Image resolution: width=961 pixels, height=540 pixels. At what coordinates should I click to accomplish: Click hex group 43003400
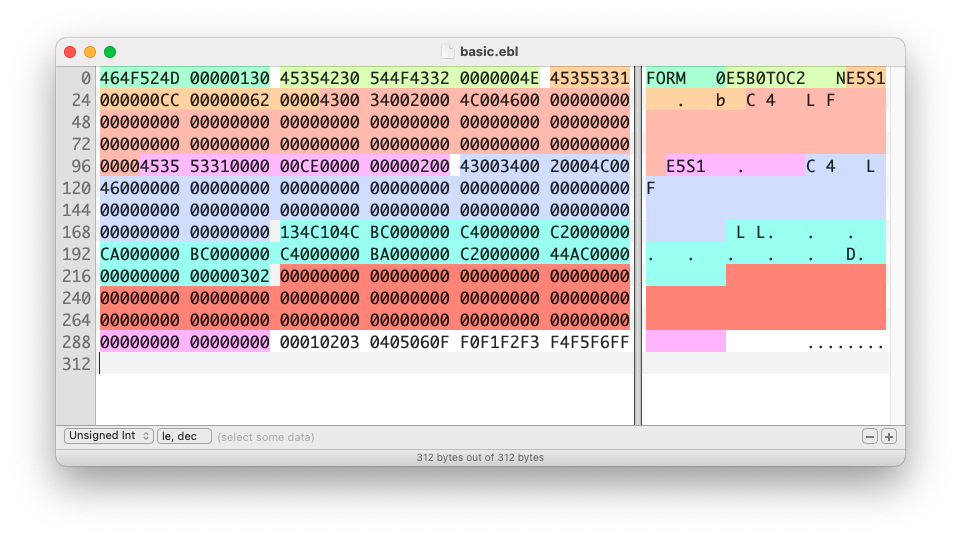pyautogui.click(x=499, y=166)
